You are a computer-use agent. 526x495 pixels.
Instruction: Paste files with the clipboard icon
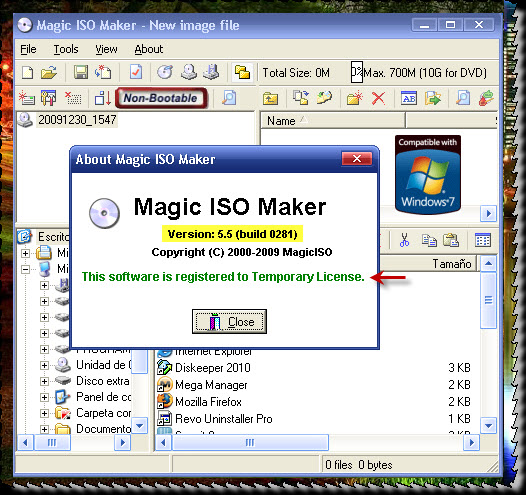tap(451, 240)
